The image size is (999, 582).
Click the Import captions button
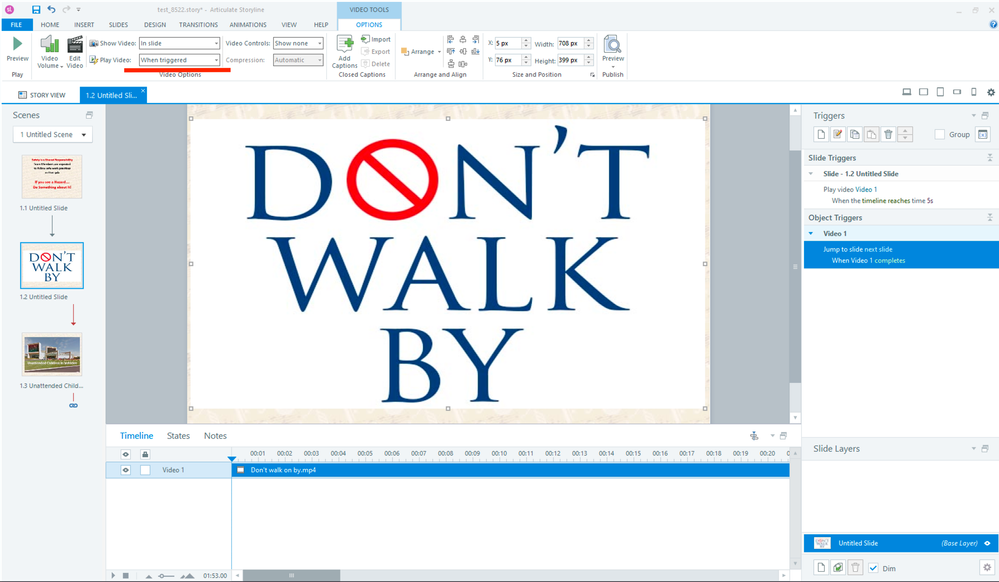pyautogui.click(x=376, y=39)
